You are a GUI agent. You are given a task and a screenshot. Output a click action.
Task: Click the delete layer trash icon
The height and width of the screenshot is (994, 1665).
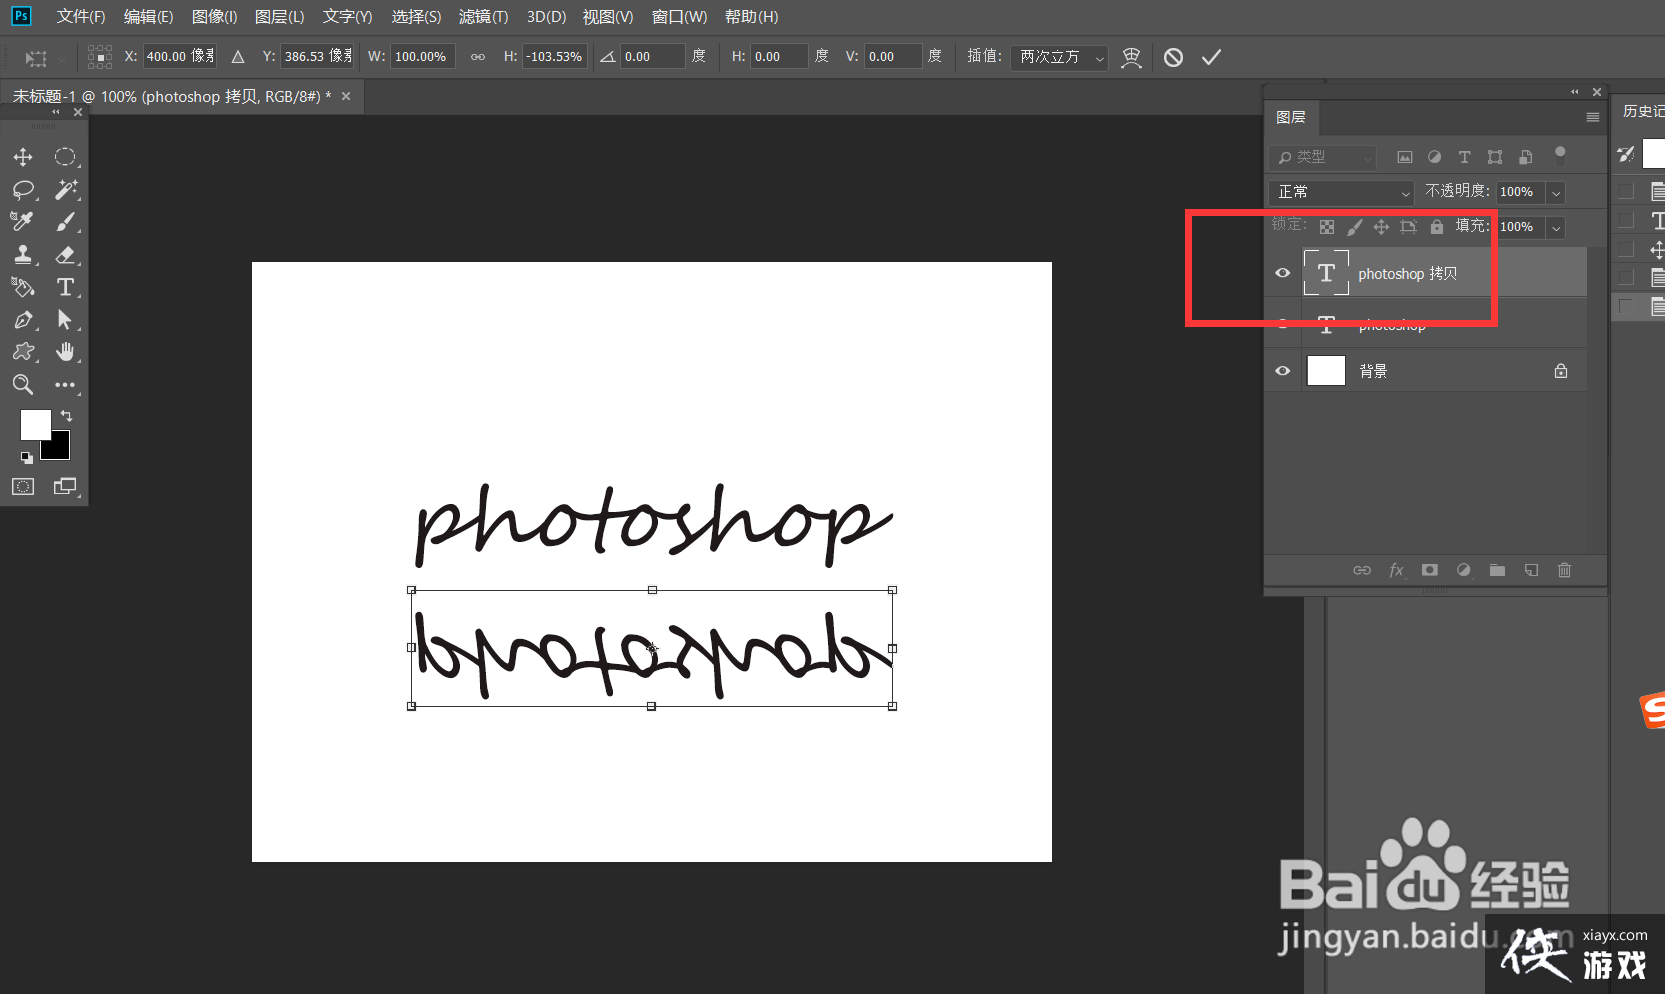tap(1564, 570)
